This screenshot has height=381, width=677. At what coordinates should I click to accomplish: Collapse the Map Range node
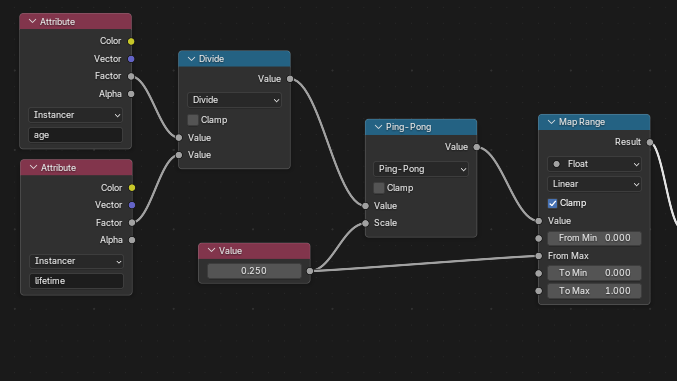click(551, 122)
